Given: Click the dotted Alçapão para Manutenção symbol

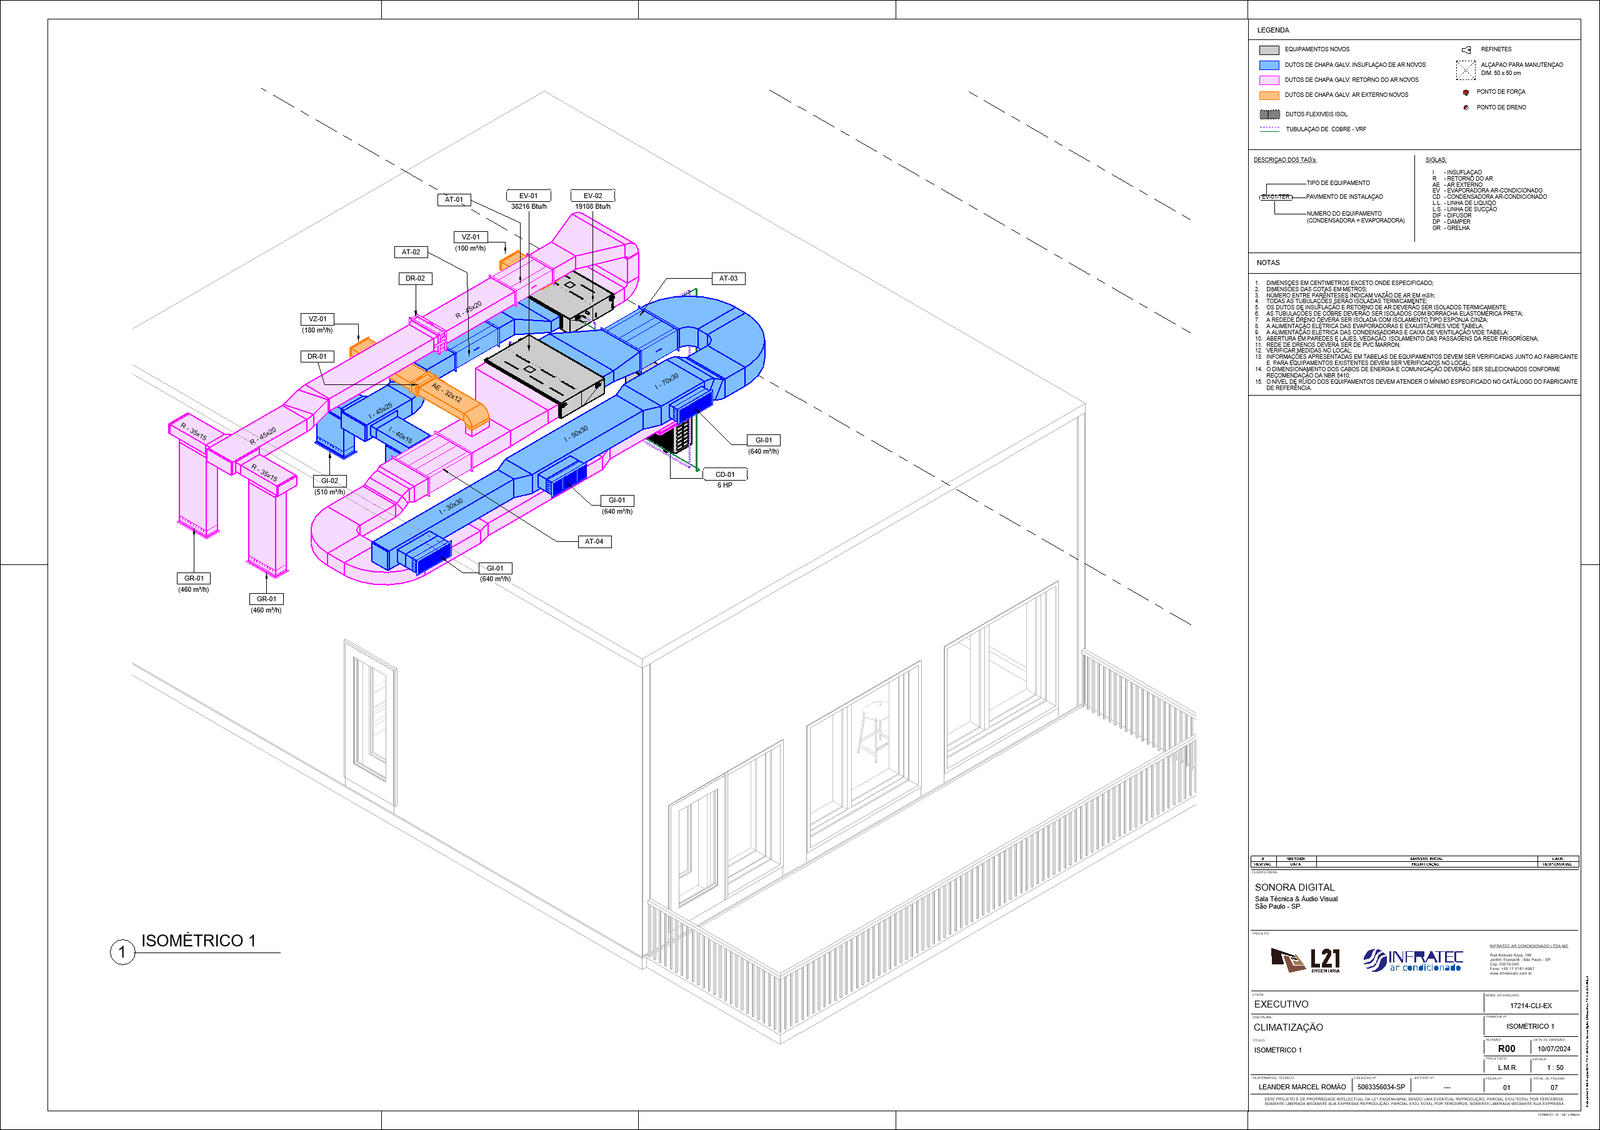Looking at the screenshot, I should pos(1466,69).
